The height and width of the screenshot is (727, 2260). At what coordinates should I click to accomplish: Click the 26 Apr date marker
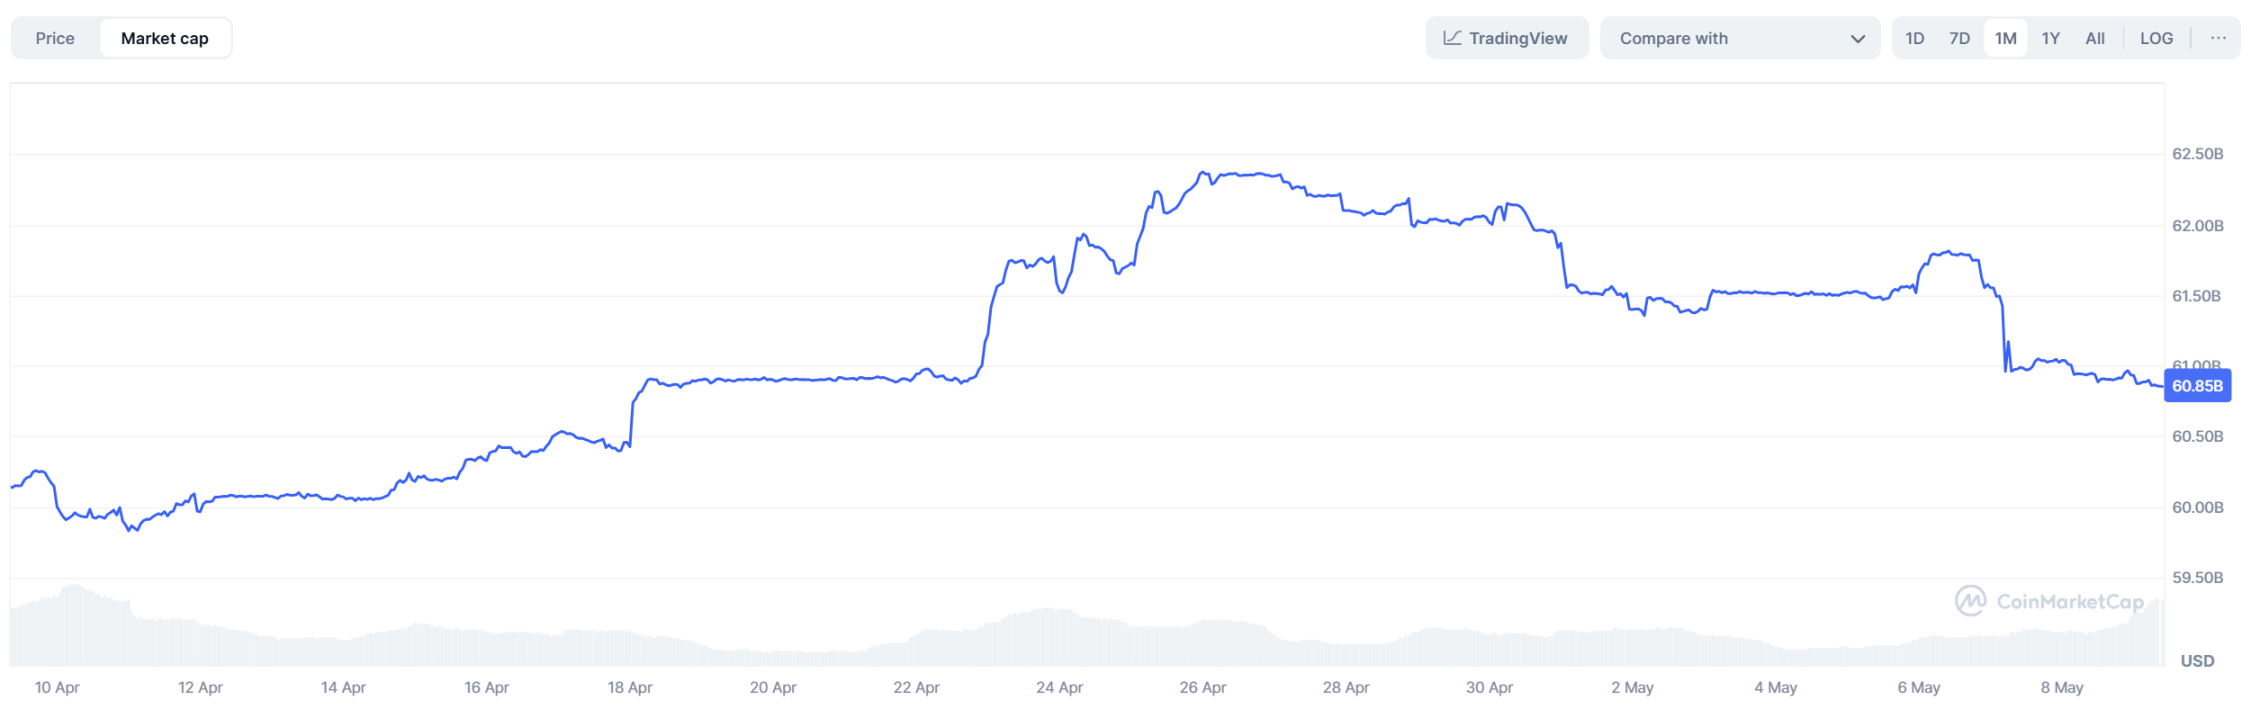[x=1202, y=687]
